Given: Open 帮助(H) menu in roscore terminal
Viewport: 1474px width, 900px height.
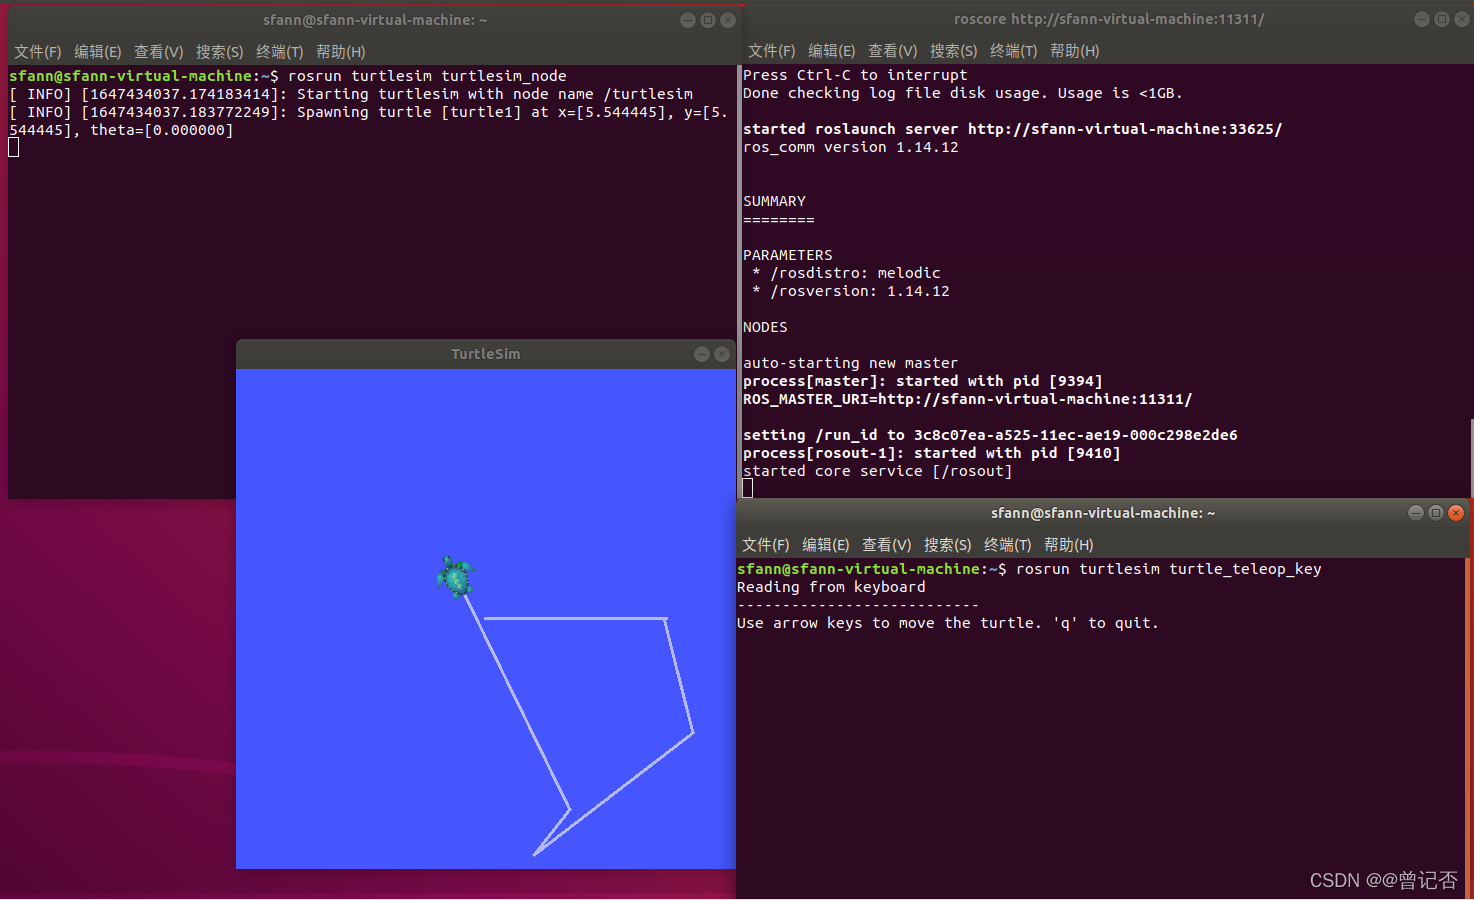Looking at the screenshot, I should pos(1075,50).
